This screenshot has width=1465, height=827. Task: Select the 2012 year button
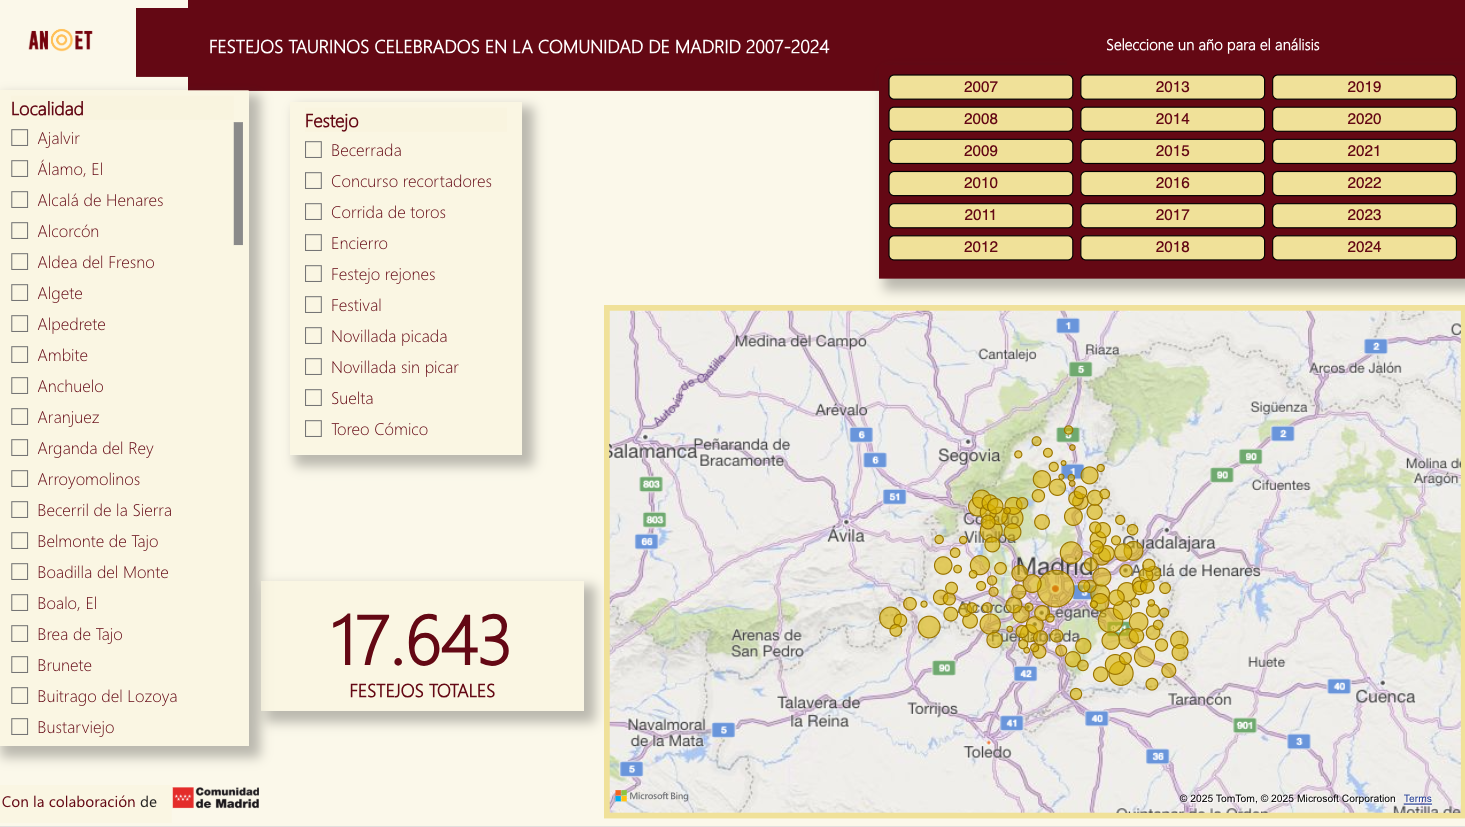980,247
